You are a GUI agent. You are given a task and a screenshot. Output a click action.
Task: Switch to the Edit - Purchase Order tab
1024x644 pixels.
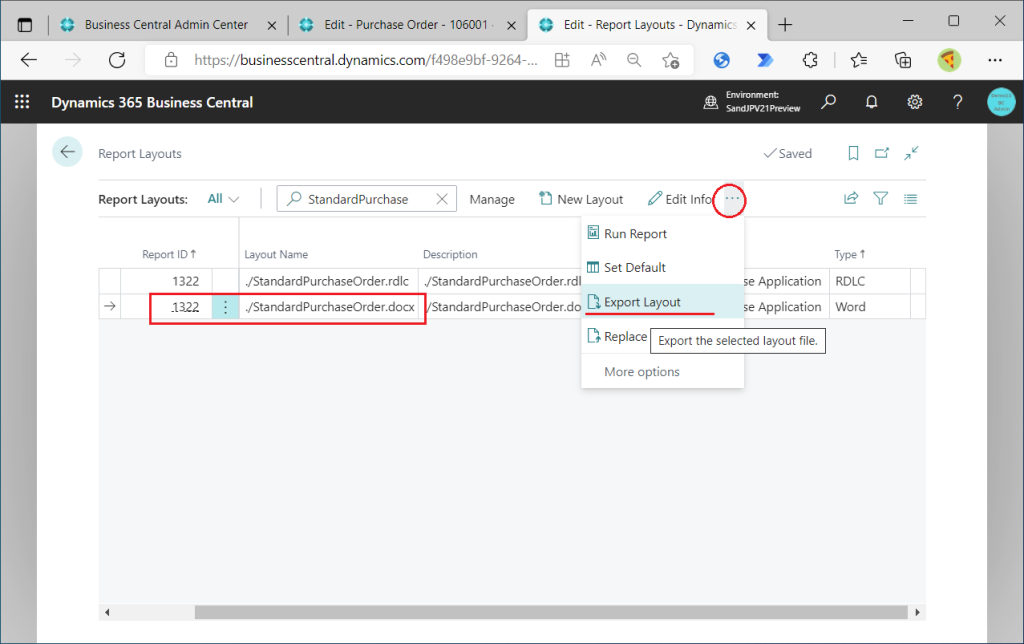(406, 25)
